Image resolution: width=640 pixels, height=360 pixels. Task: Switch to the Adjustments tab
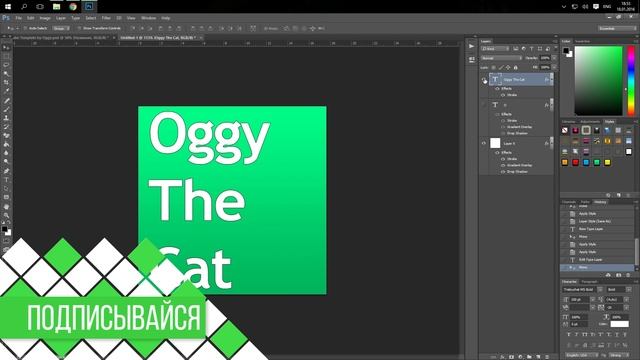(590, 122)
